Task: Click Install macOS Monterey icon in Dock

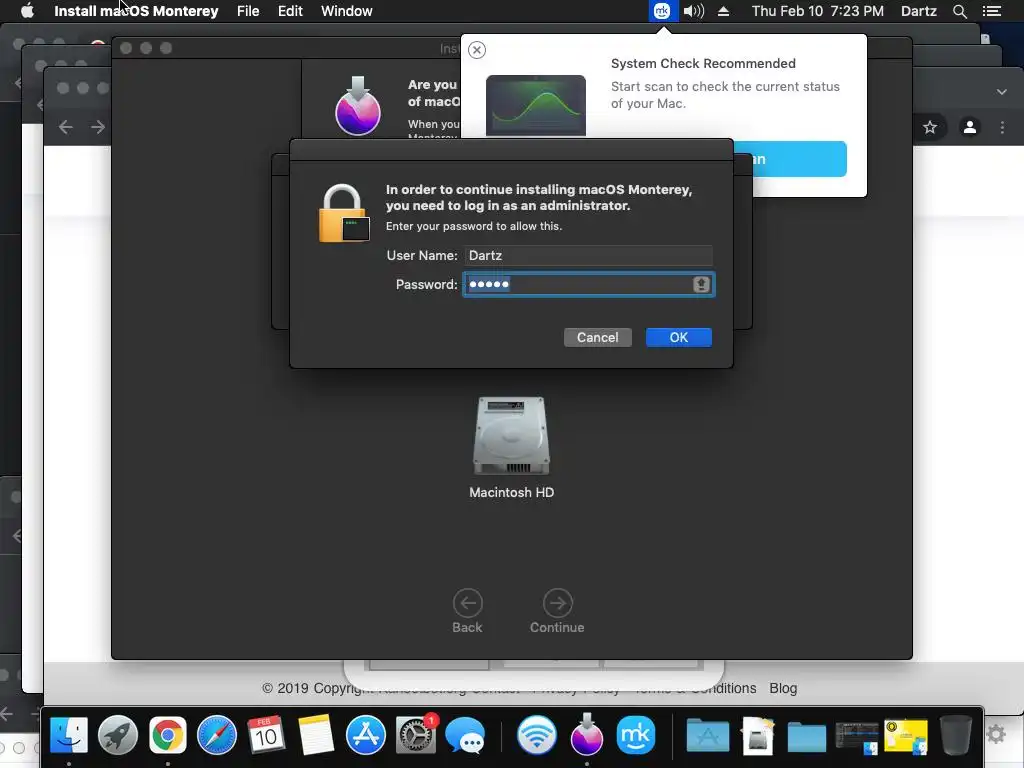Action: click(586, 734)
